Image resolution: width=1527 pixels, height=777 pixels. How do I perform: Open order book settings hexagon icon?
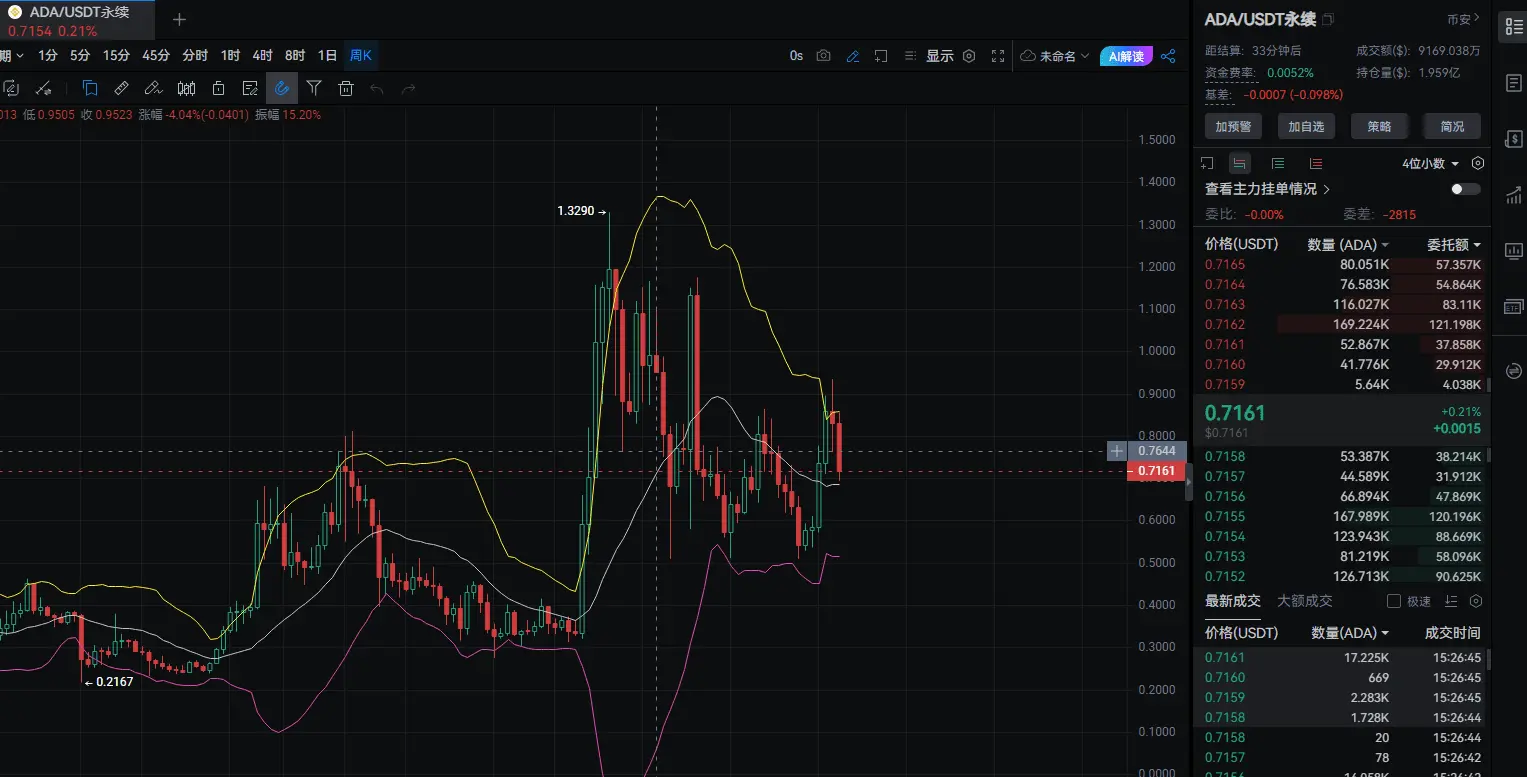pos(1478,164)
